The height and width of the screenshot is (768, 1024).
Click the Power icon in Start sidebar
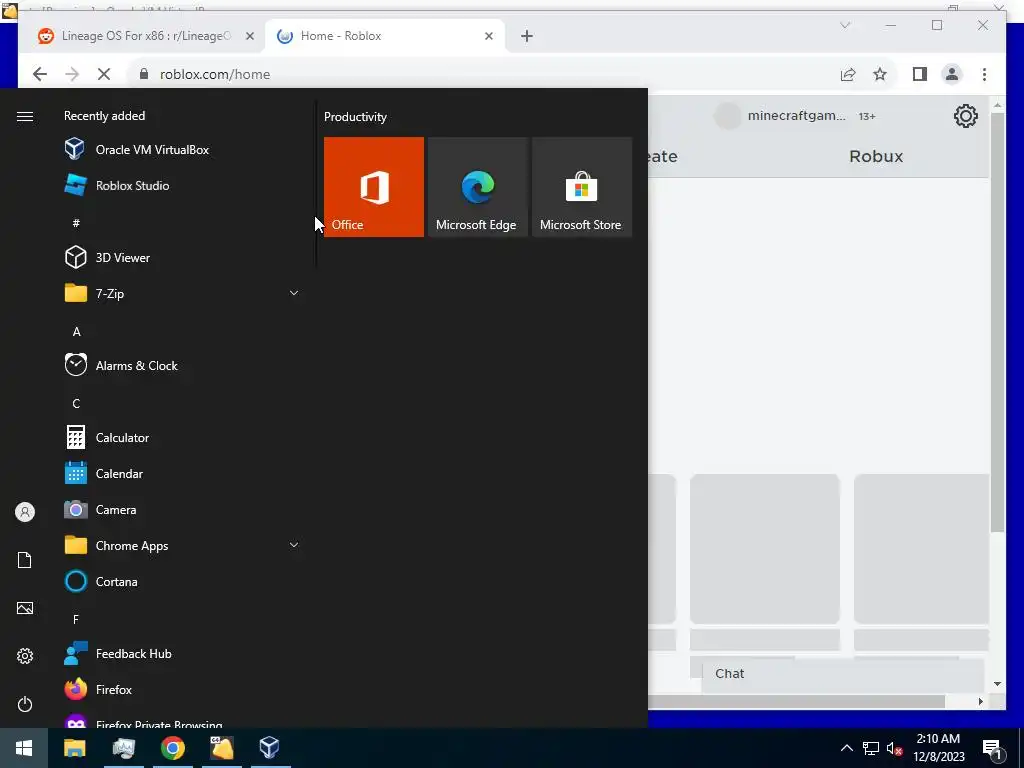[x=25, y=704]
